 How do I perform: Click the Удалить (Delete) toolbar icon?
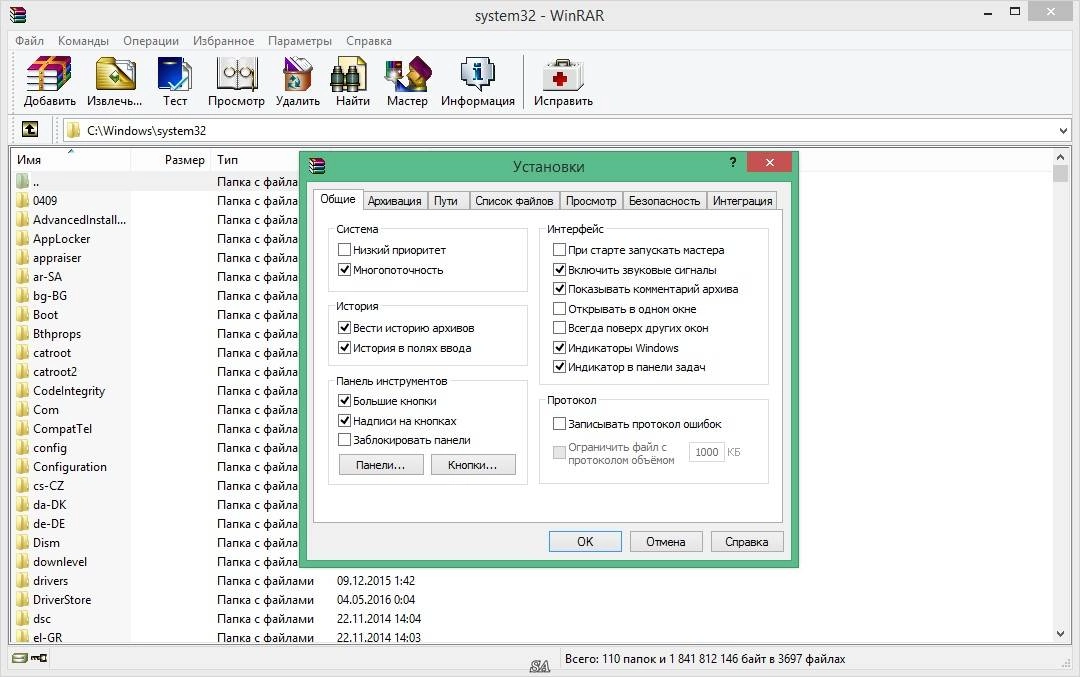pyautogui.click(x=298, y=74)
